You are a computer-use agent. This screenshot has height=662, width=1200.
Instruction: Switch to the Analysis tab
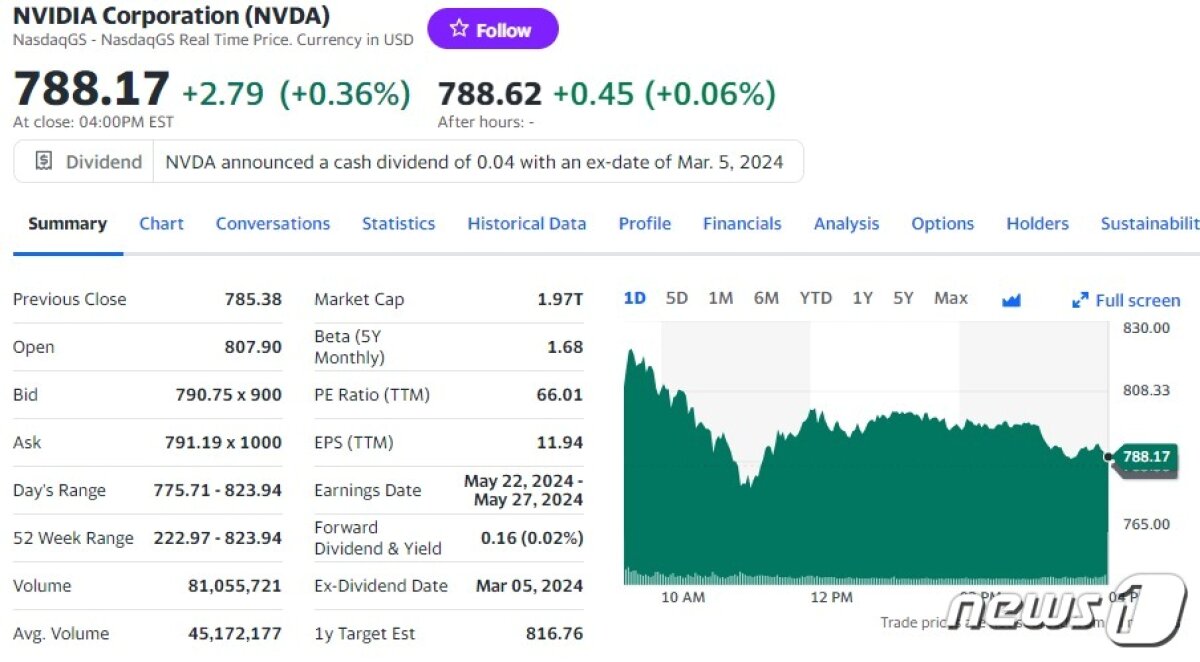coord(846,224)
